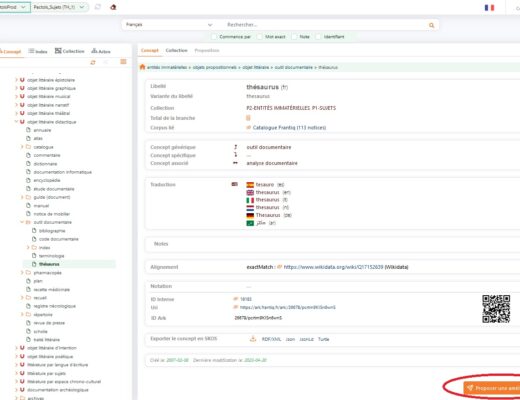Toggle the Identifiant checkbox
Image resolution: width=520 pixels, height=400 pixels.
point(319,37)
